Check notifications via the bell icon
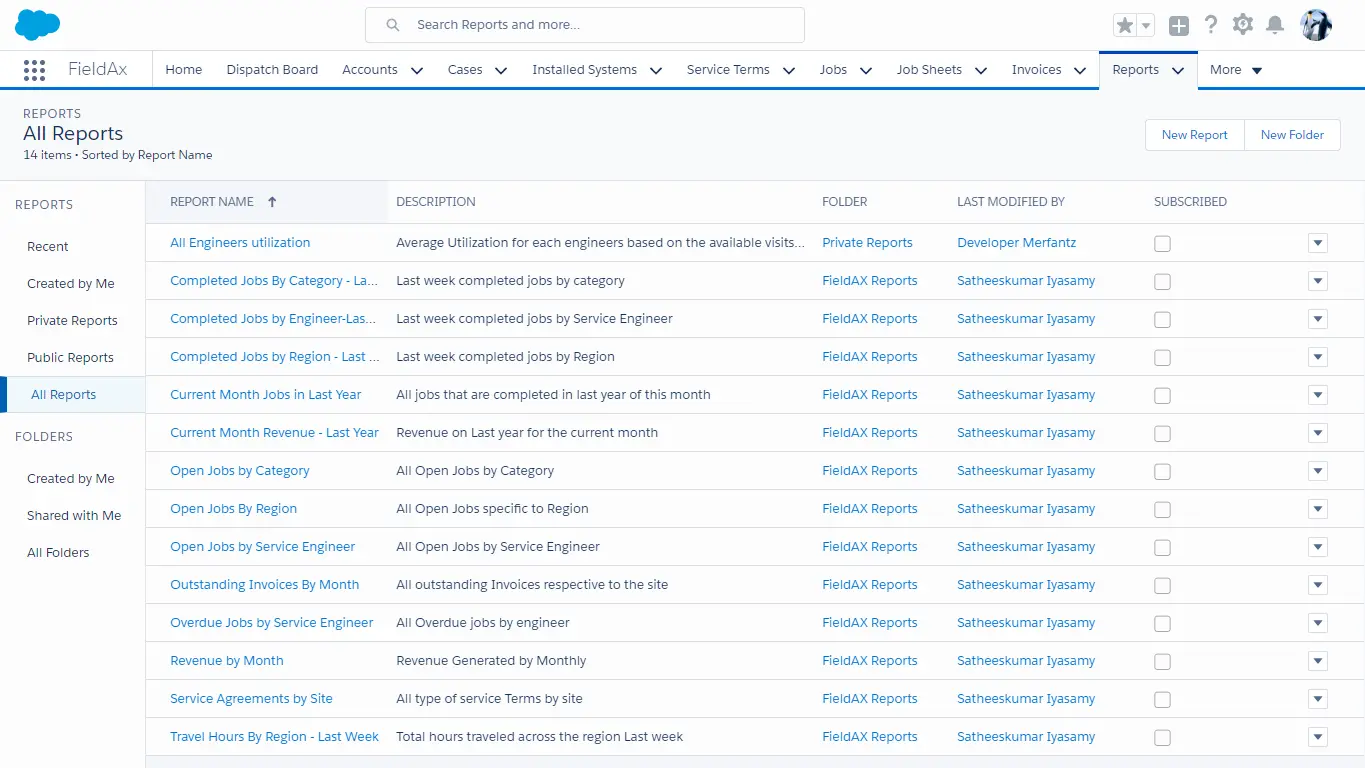 (x=1275, y=25)
